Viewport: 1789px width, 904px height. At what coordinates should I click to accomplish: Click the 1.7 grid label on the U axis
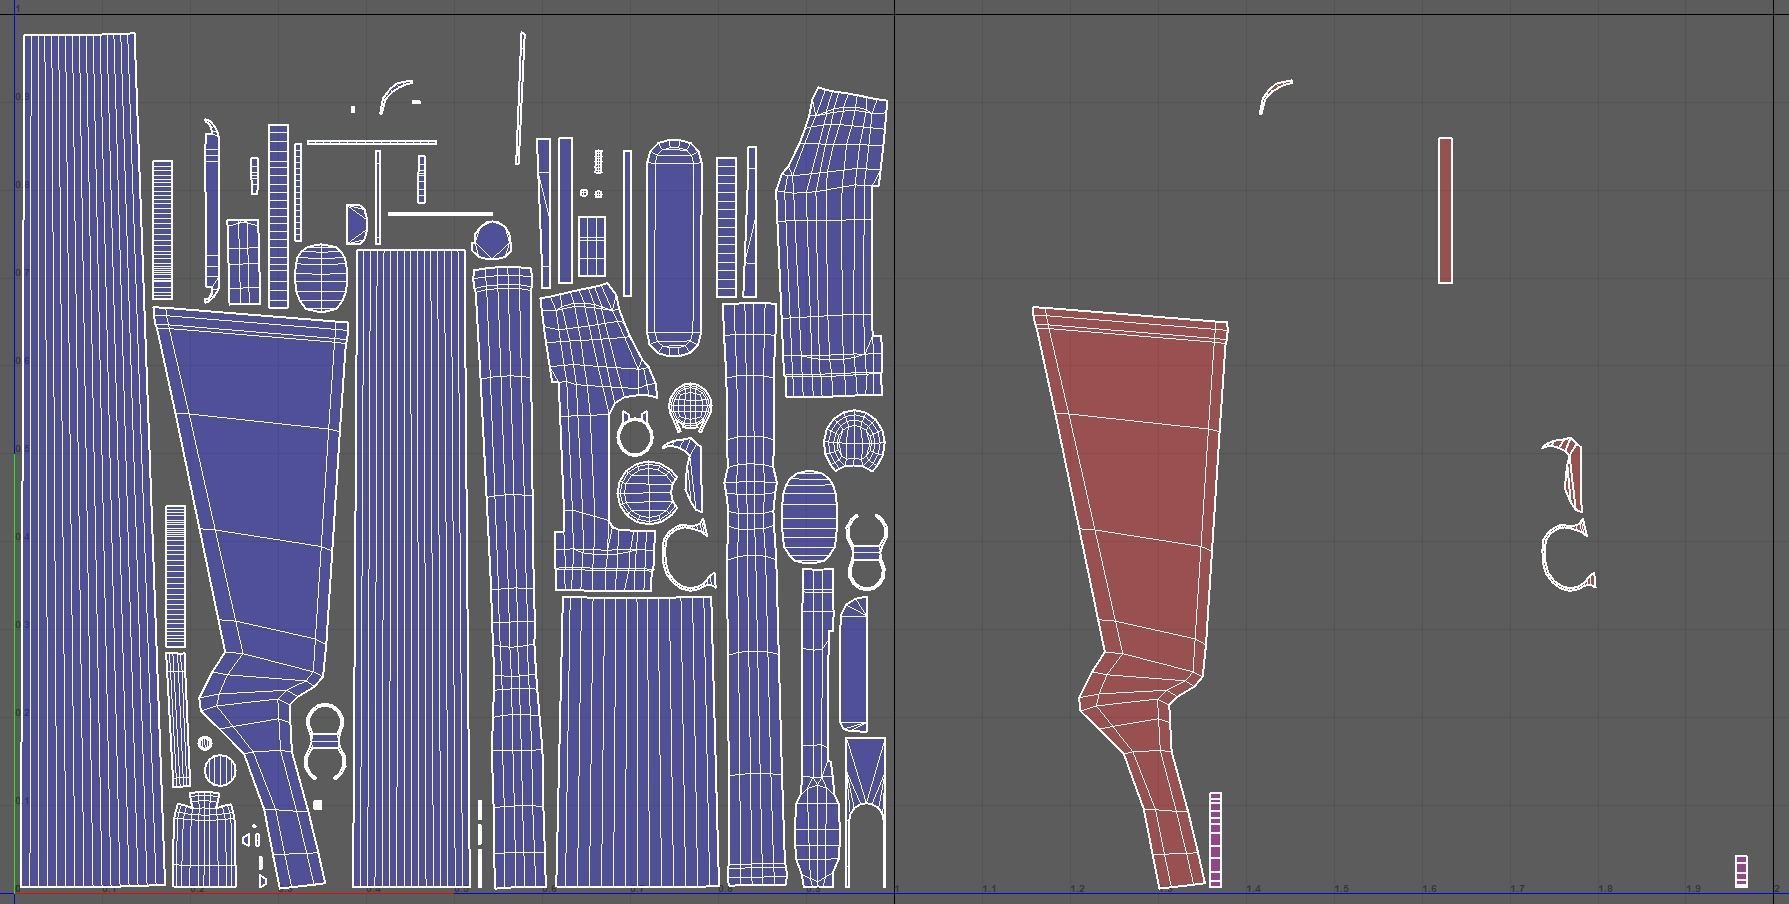(1517, 889)
